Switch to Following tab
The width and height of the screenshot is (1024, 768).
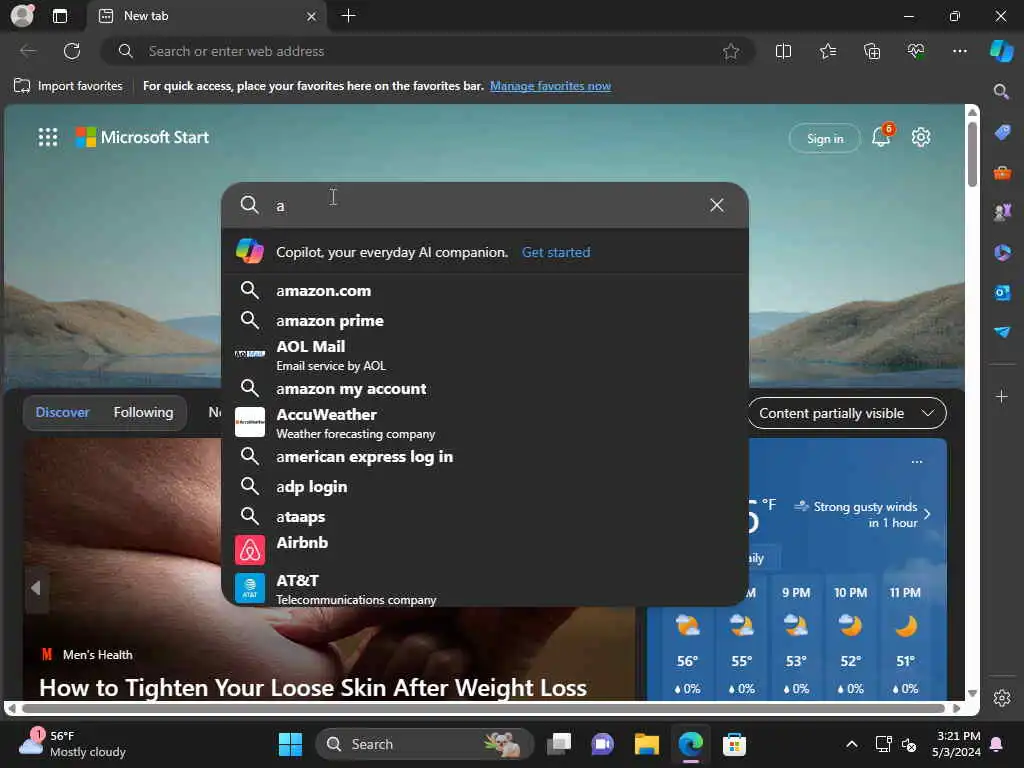tap(144, 412)
